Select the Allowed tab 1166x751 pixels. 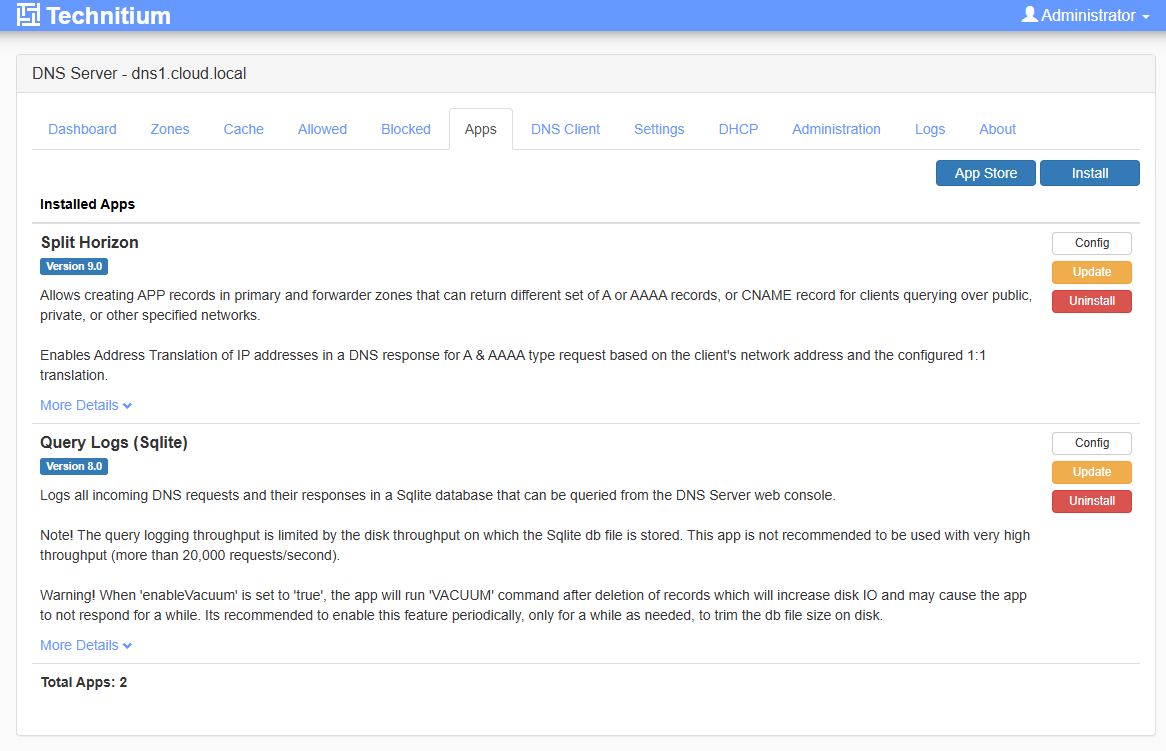pos(322,129)
